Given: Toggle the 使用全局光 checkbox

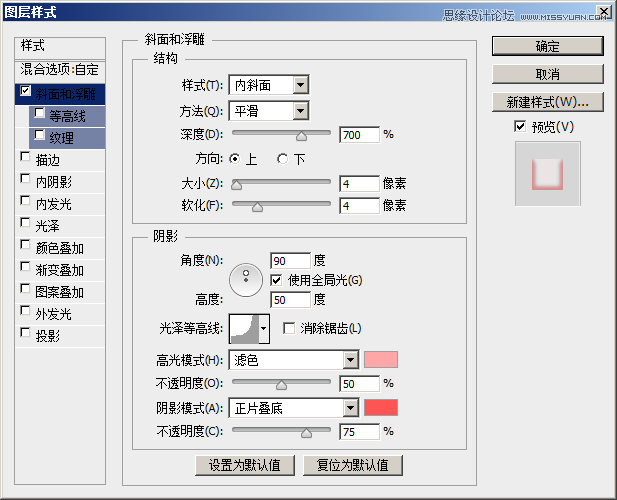Looking at the screenshot, I should point(276,280).
